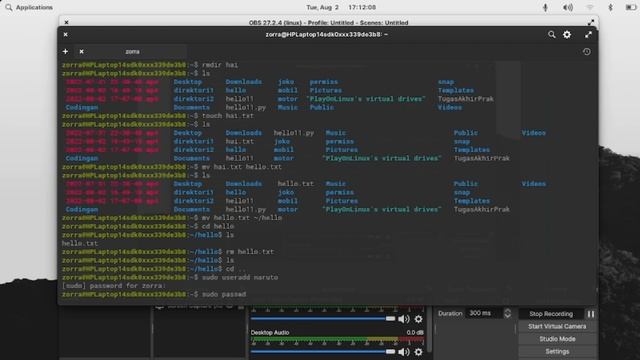Click the 'sudo useradd naruto' command text

click(x=240, y=277)
